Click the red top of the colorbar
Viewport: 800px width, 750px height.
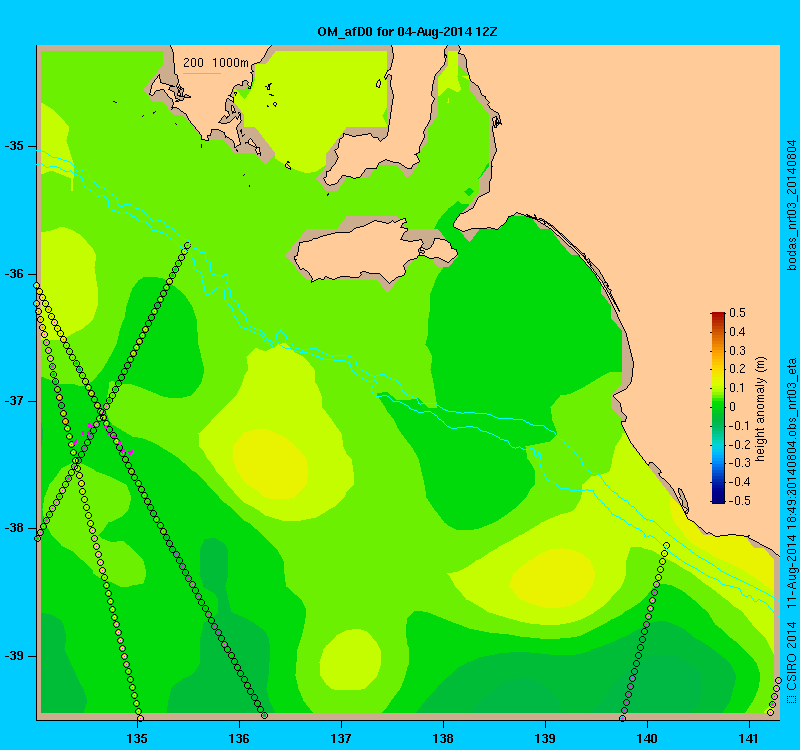(718, 317)
